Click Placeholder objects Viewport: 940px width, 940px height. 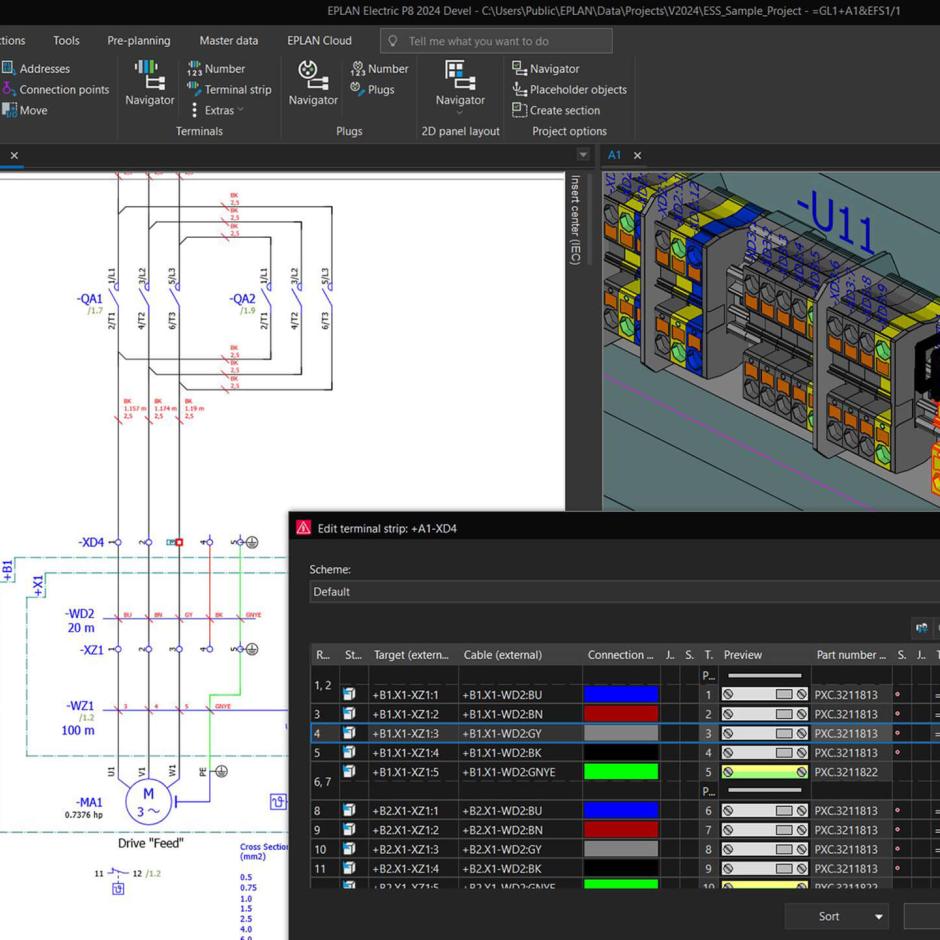(x=570, y=89)
